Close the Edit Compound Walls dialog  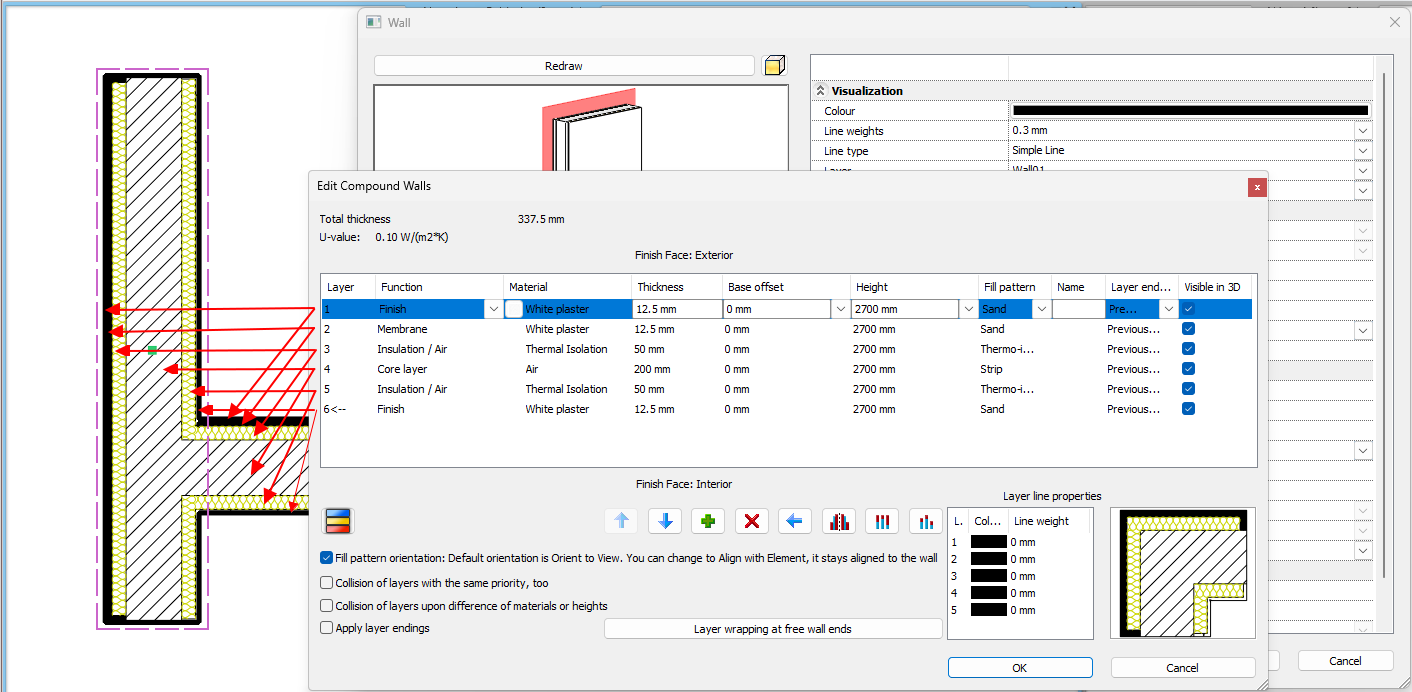click(1257, 187)
